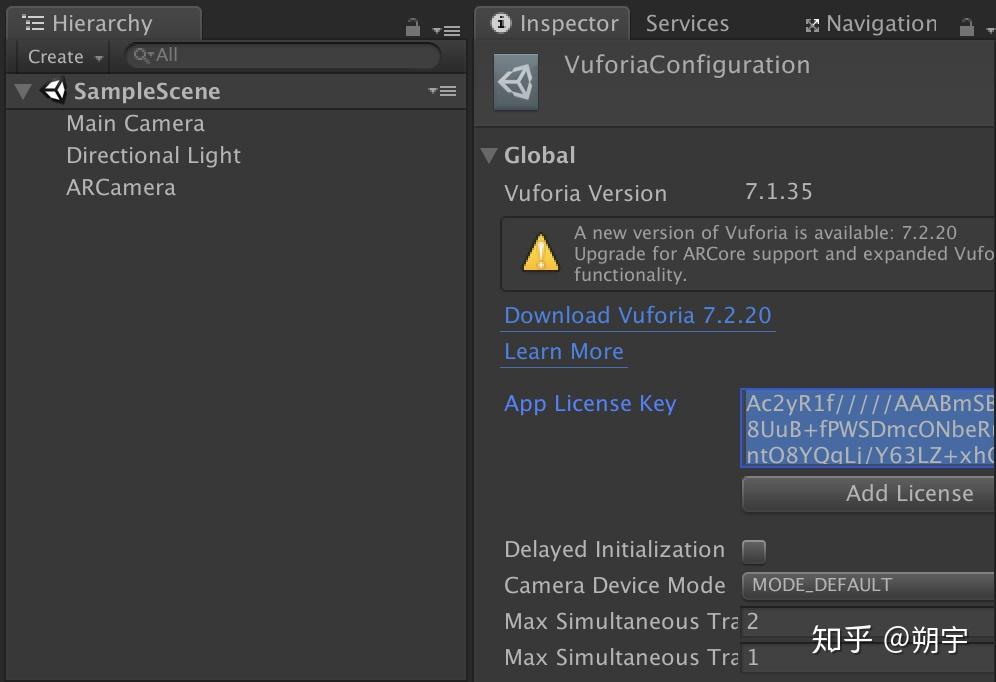Image resolution: width=996 pixels, height=682 pixels.
Task: Open the Camera Device Mode dropdown
Action: point(867,585)
